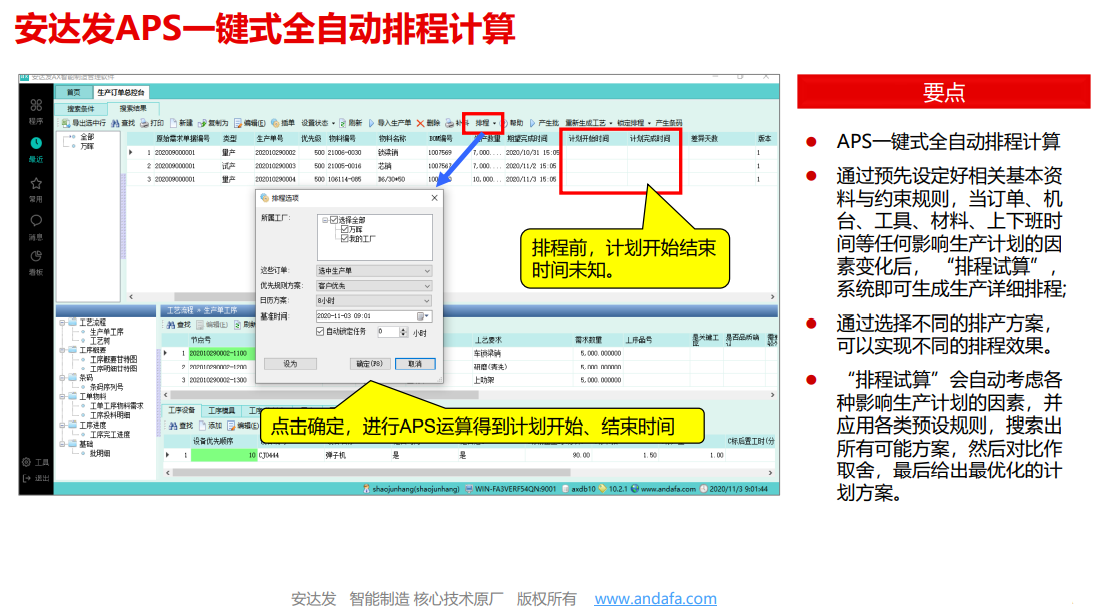Toggle the 自动锁定任务 checkbox
This screenshot has width=1103, height=612.
click(320, 331)
